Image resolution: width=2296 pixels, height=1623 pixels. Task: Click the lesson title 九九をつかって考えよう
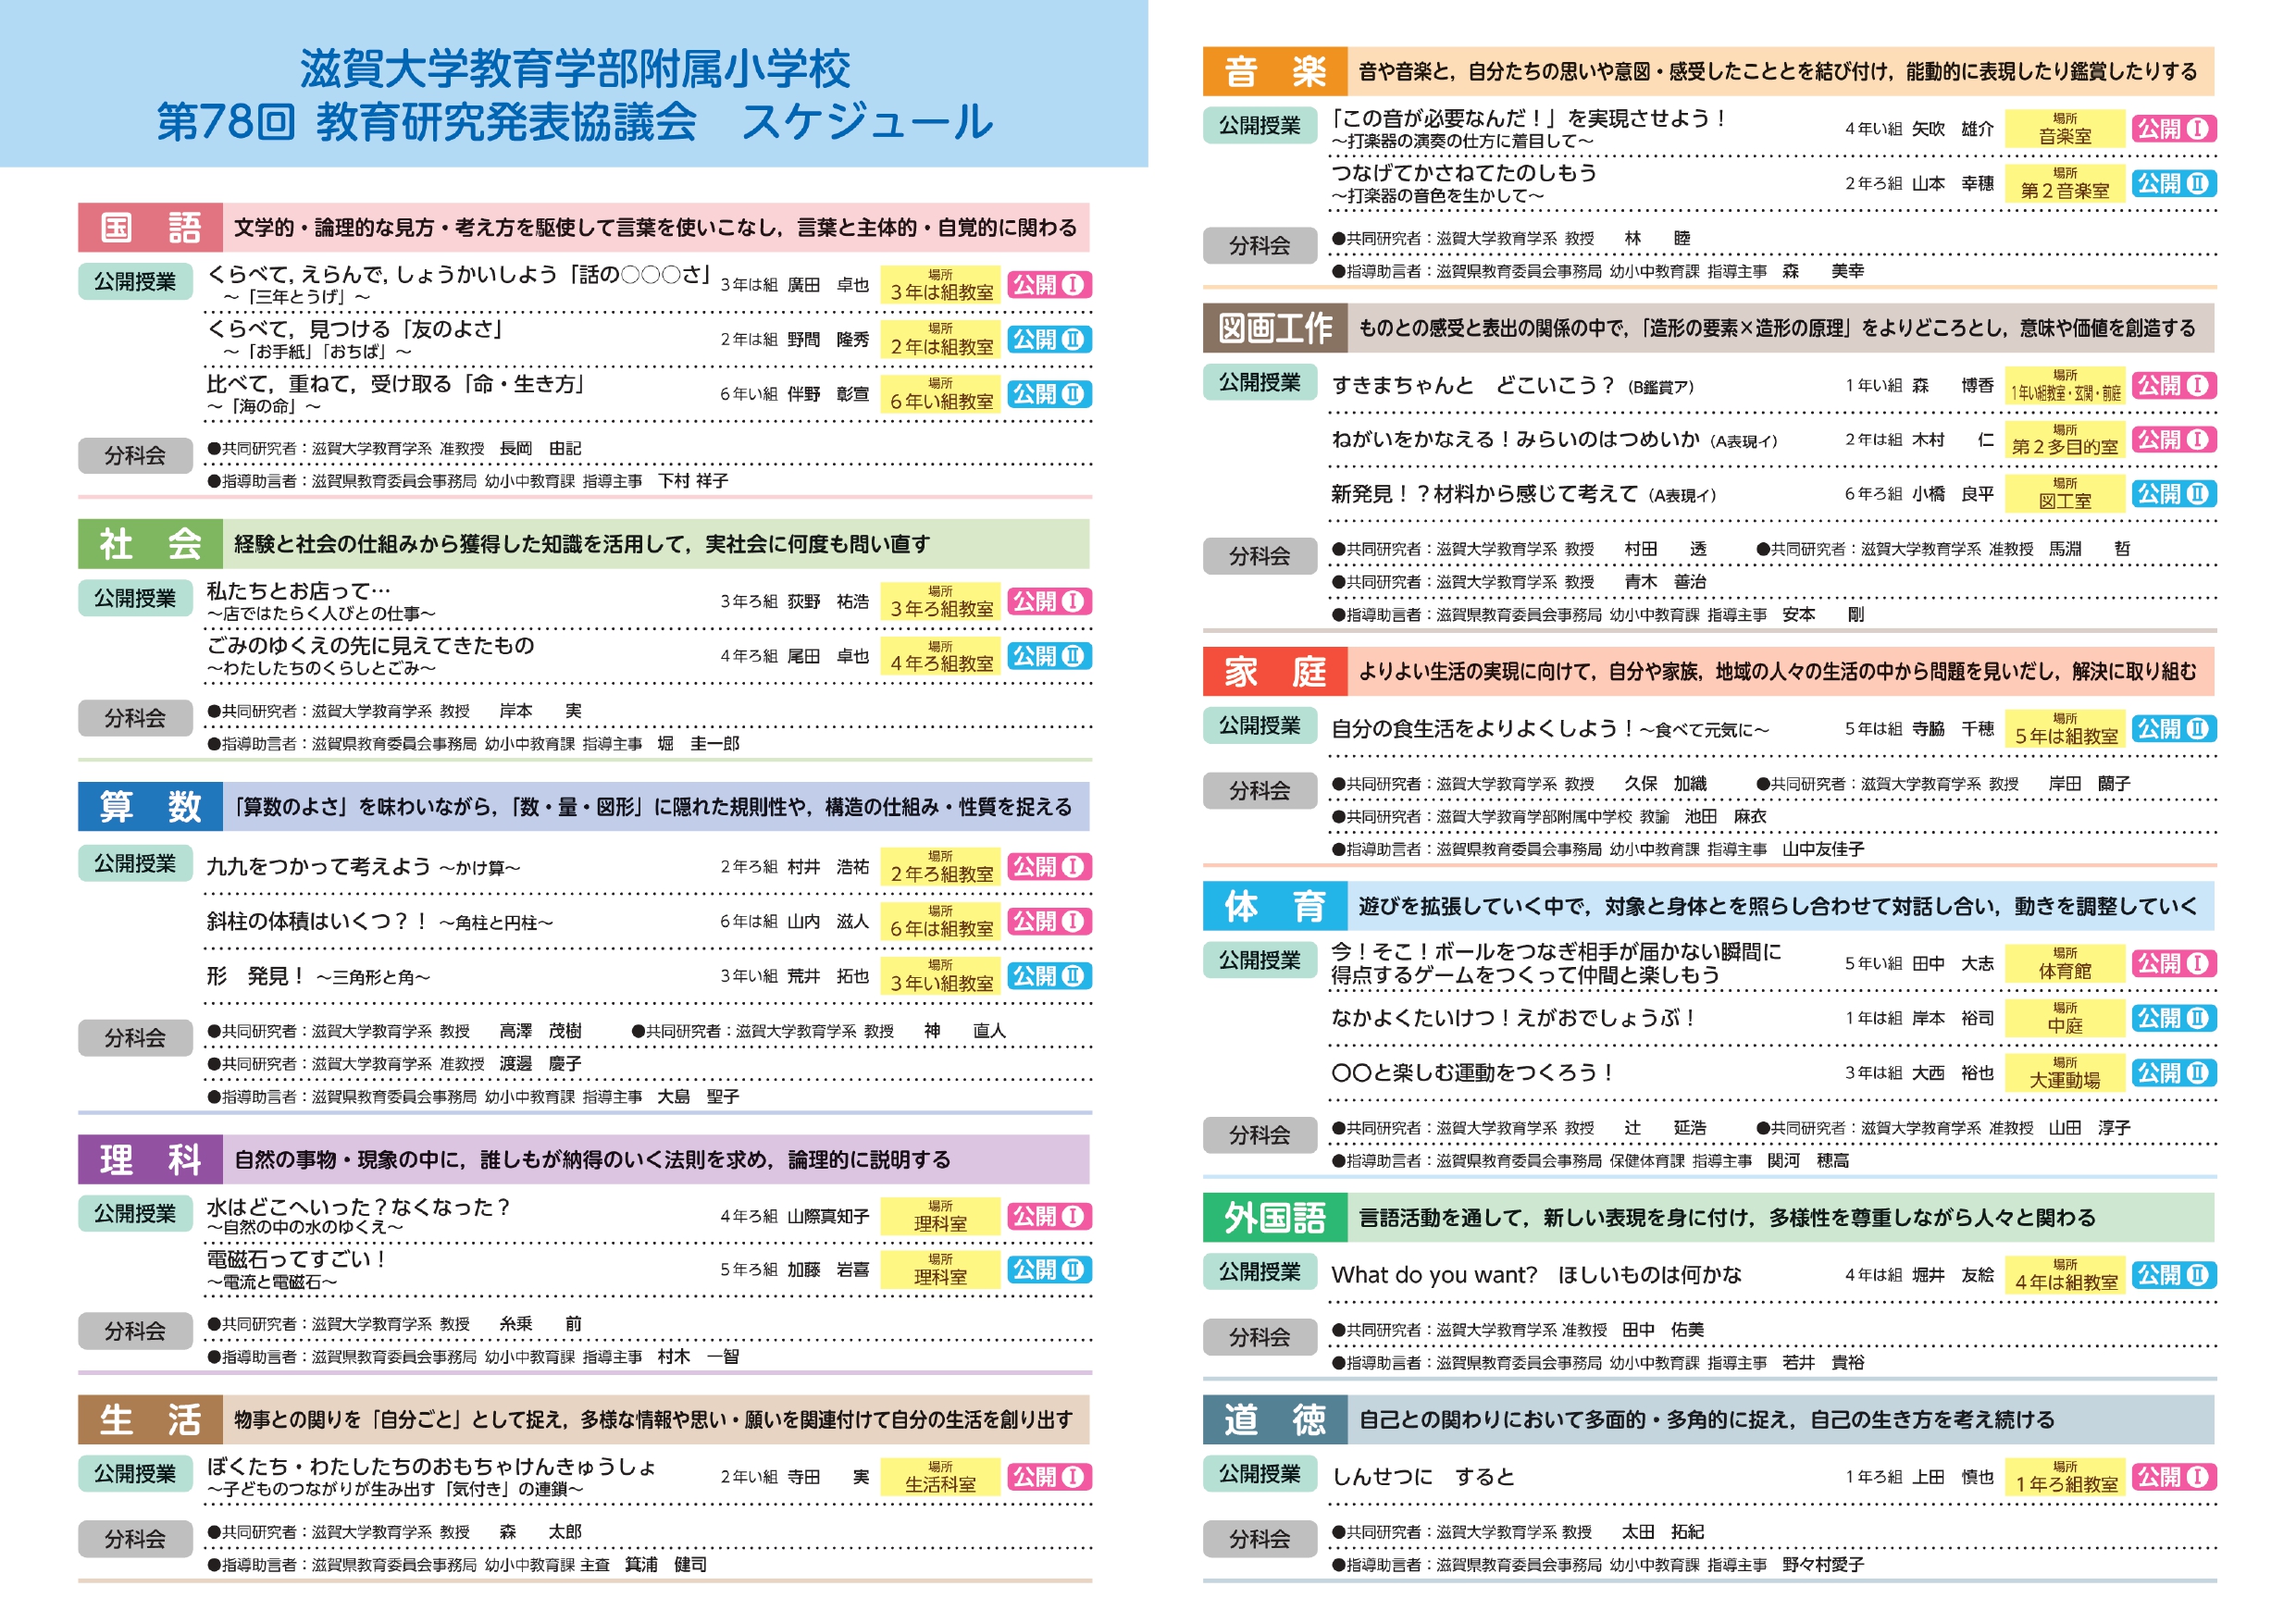[318, 867]
